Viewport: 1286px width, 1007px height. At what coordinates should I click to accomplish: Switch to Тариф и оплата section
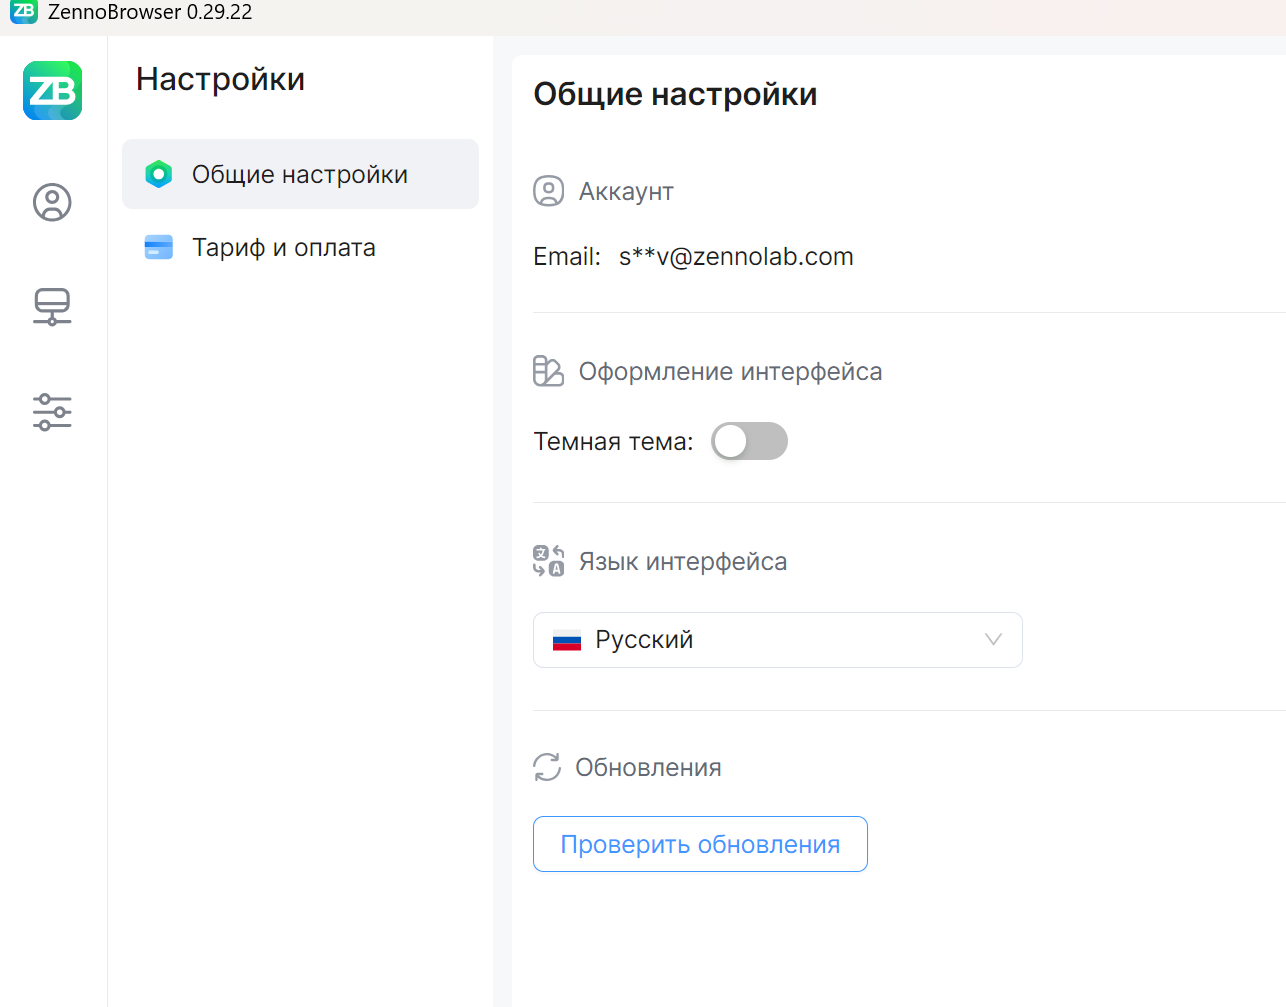tap(284, 247)
